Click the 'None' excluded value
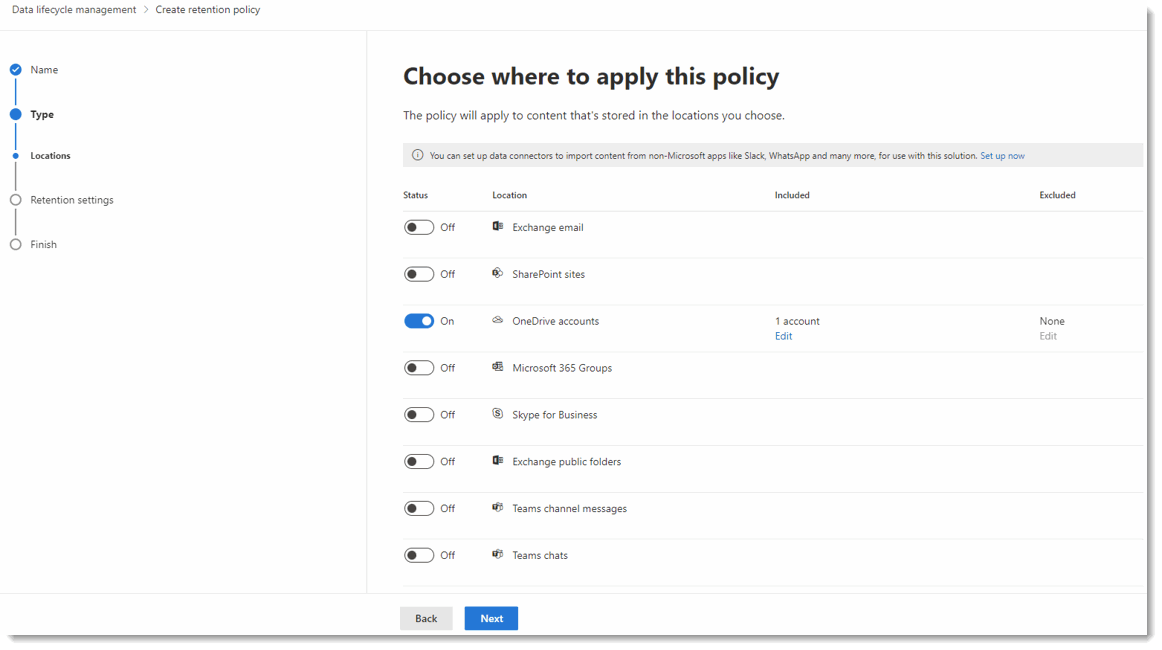 pos(1052,321)
